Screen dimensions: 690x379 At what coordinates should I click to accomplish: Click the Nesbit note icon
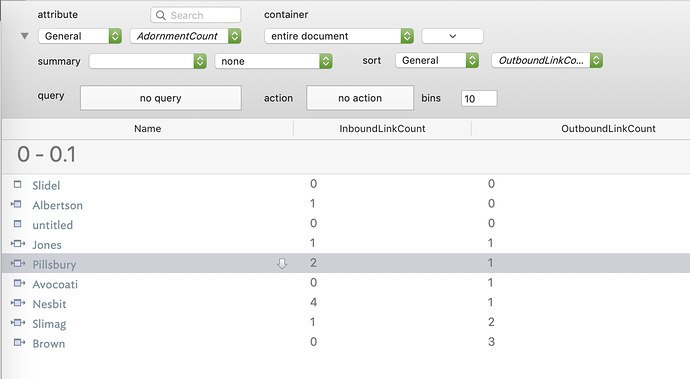tap(18, 303)
